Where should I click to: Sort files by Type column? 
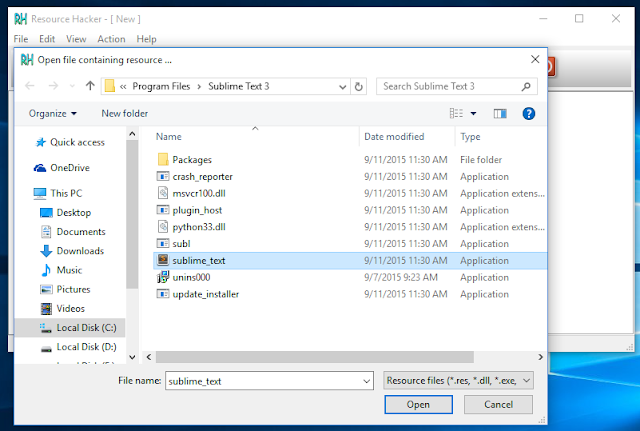[501, 137]
